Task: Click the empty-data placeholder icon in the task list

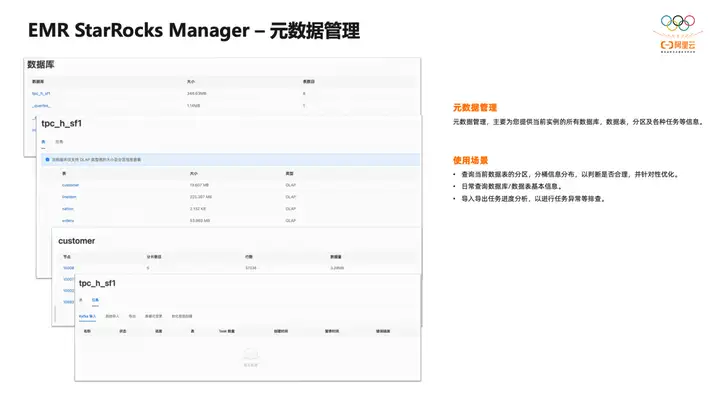Action: (251, 354)
